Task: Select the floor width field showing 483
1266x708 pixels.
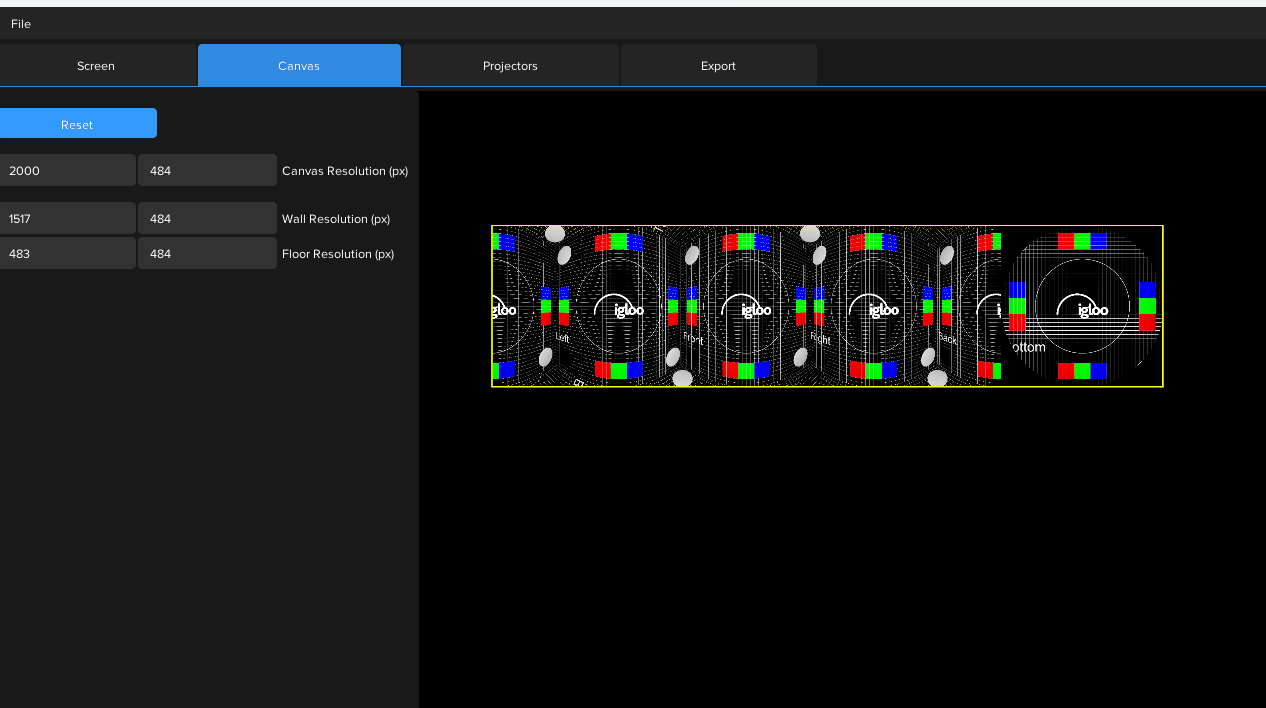Action: pos(67,253)
